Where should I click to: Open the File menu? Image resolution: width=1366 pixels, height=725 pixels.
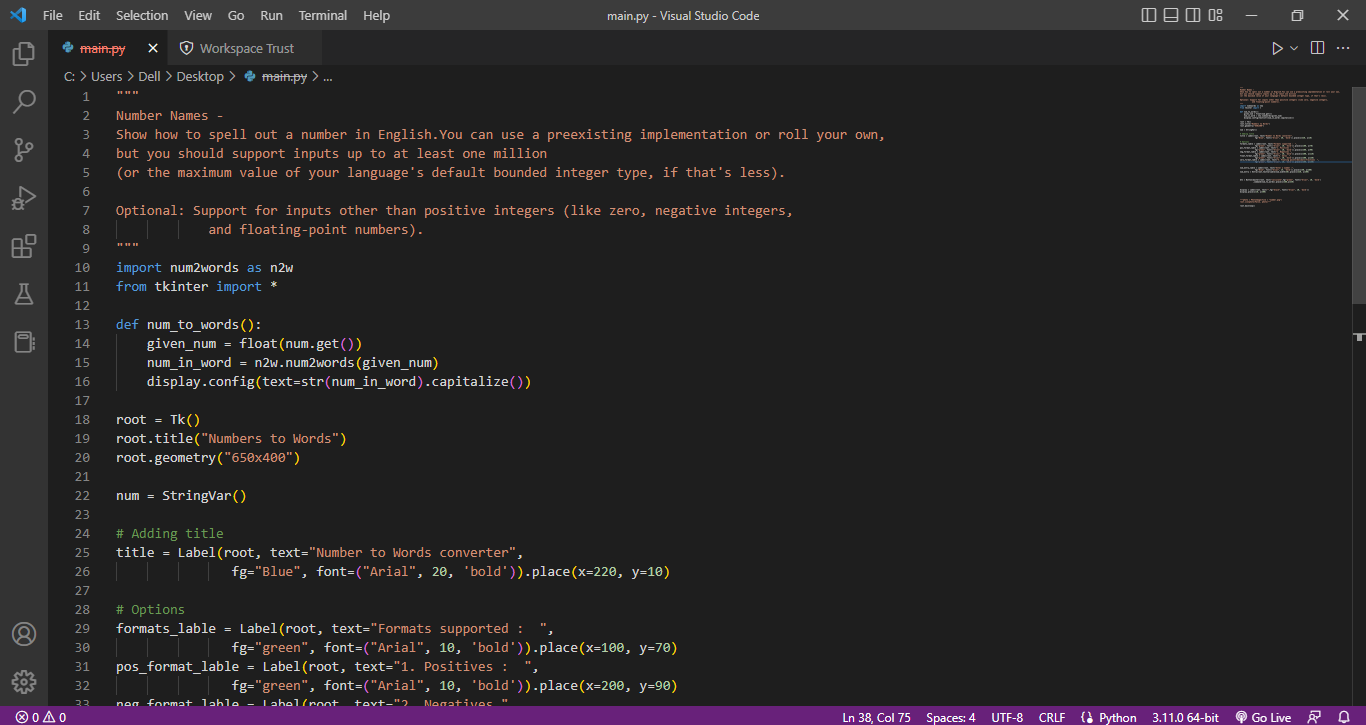53,15
